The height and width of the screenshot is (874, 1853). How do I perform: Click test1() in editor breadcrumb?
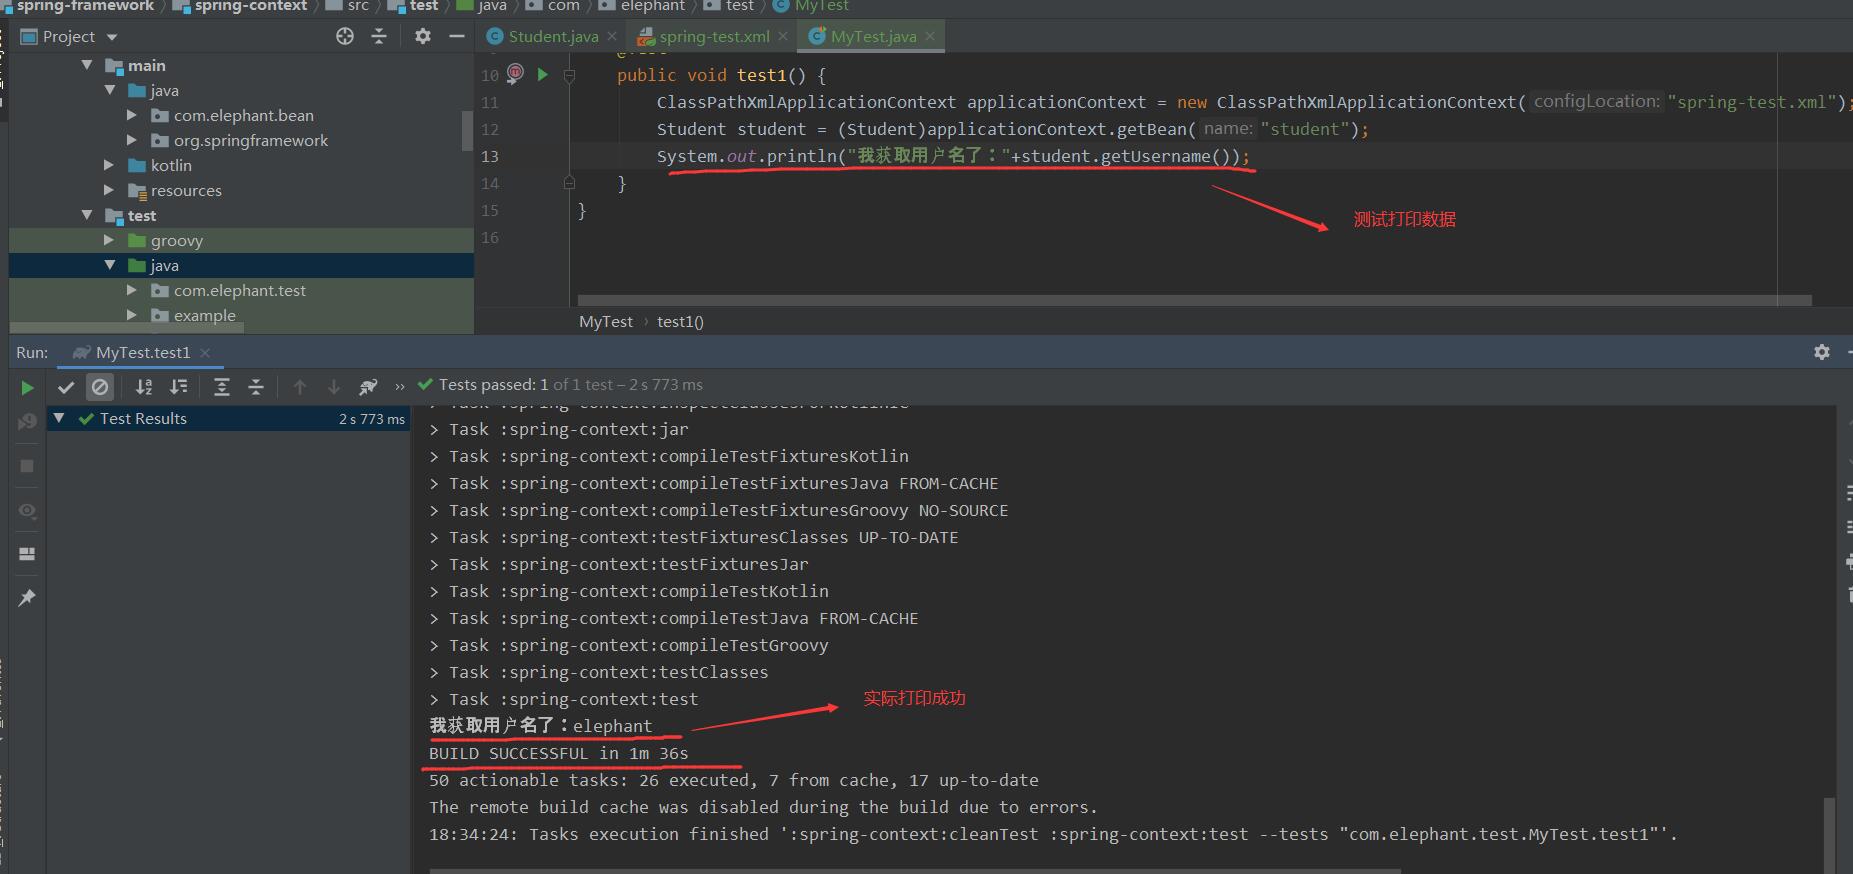680,321
